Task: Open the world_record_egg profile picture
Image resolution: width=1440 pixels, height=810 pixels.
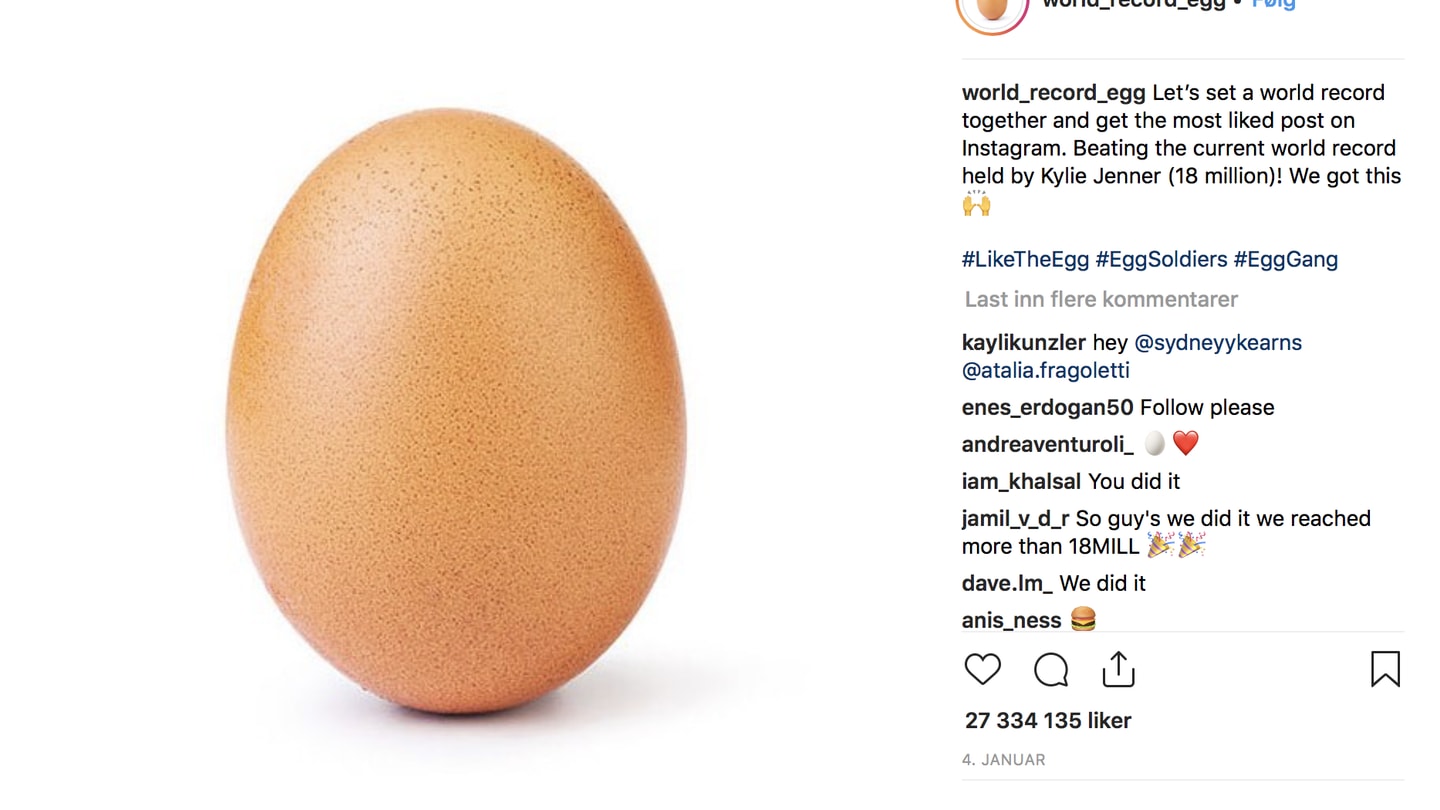Action: [992, 8]
